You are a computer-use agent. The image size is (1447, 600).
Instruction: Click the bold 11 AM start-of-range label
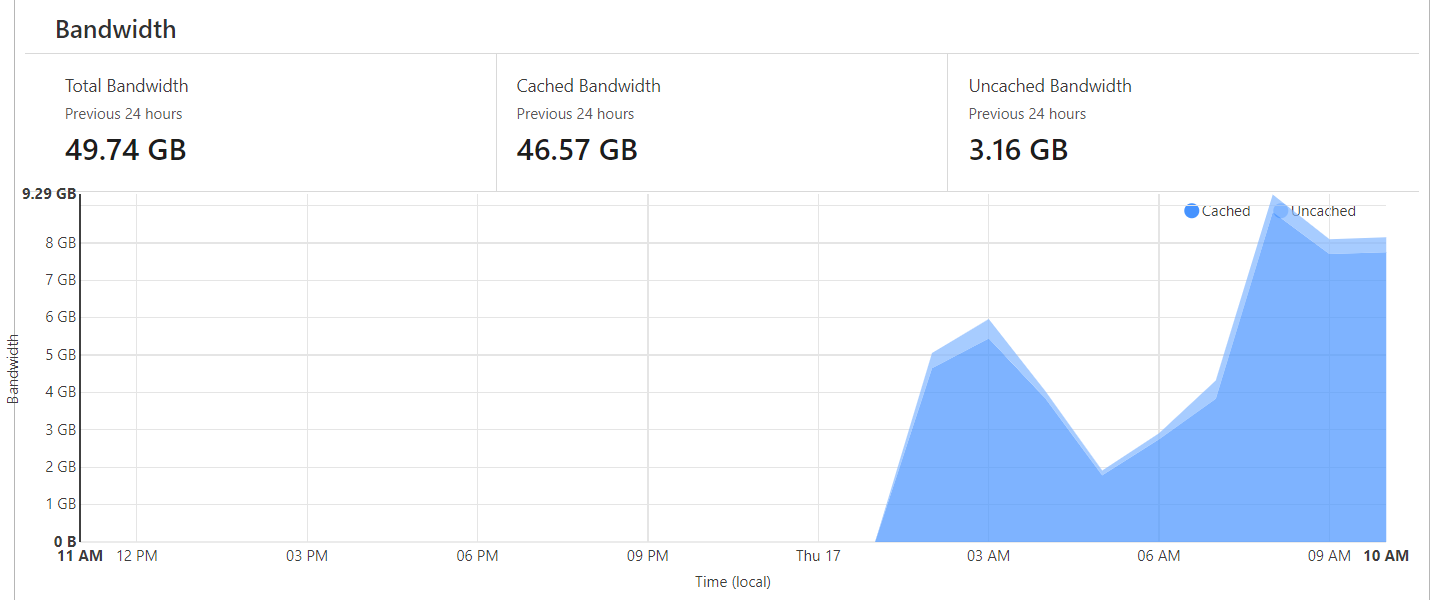coord(80,556)
